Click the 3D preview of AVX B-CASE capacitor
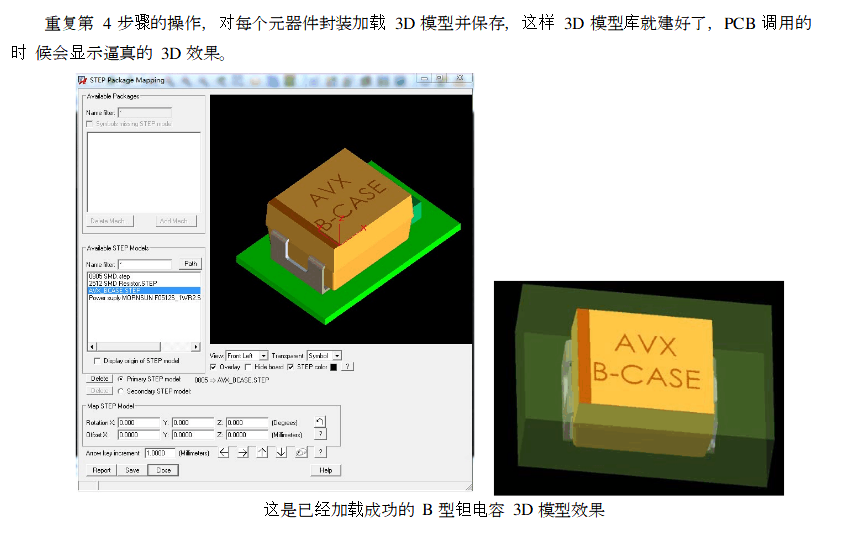The width and height of the screenshot is (857, 543). pos(341,219)
